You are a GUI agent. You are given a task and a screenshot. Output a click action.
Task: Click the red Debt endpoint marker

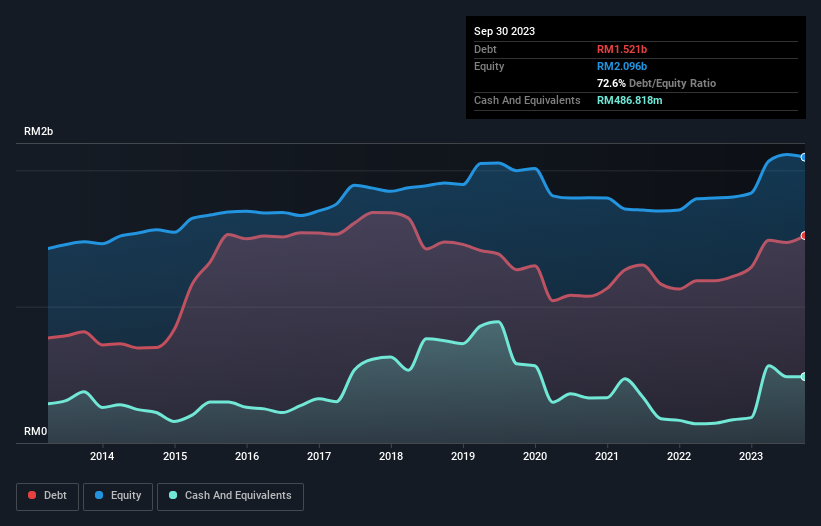(x=804, y=236)
